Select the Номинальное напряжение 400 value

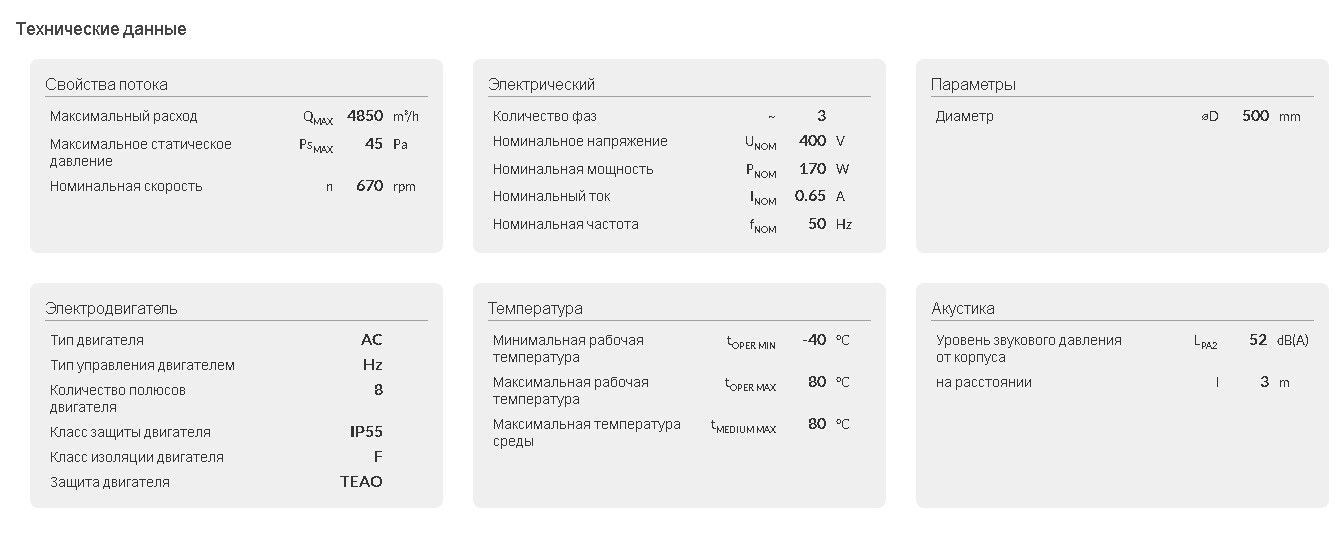[813, 141]
